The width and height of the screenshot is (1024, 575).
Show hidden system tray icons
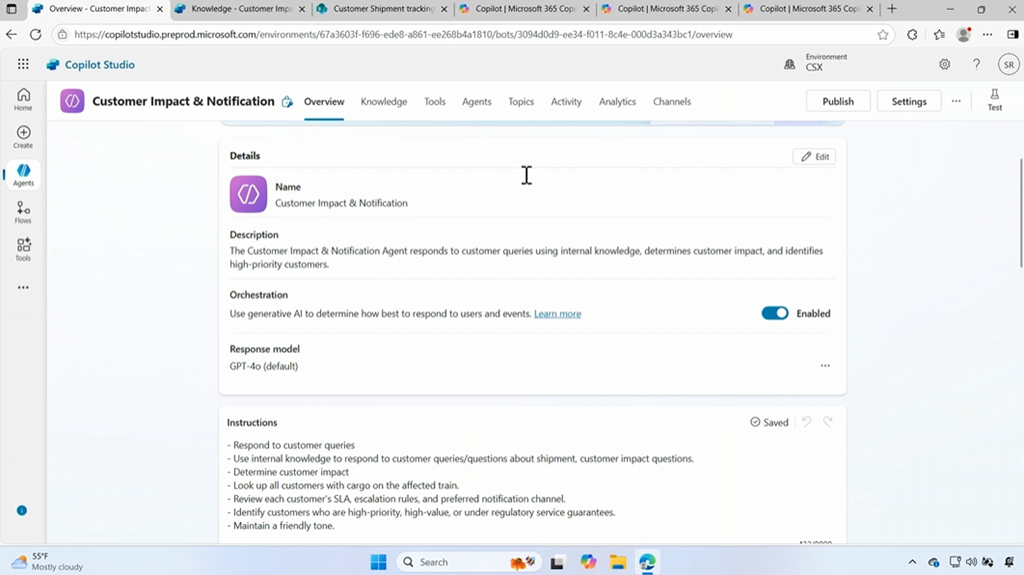[x=912, y=562]
